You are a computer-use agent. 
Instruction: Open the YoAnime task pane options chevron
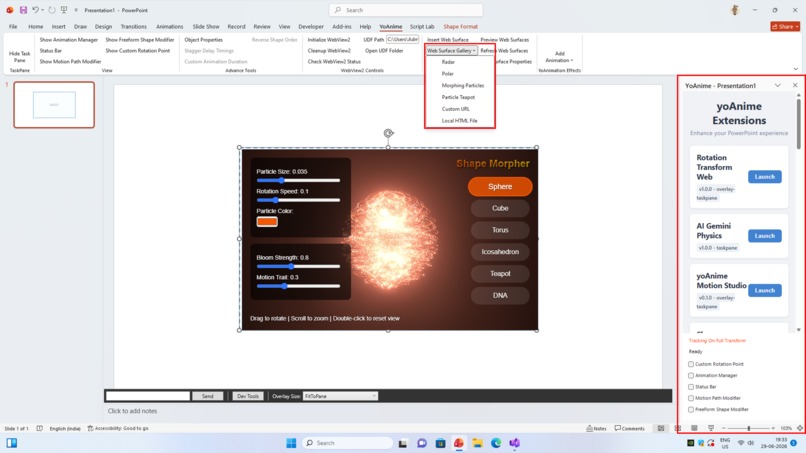(778, 85)
